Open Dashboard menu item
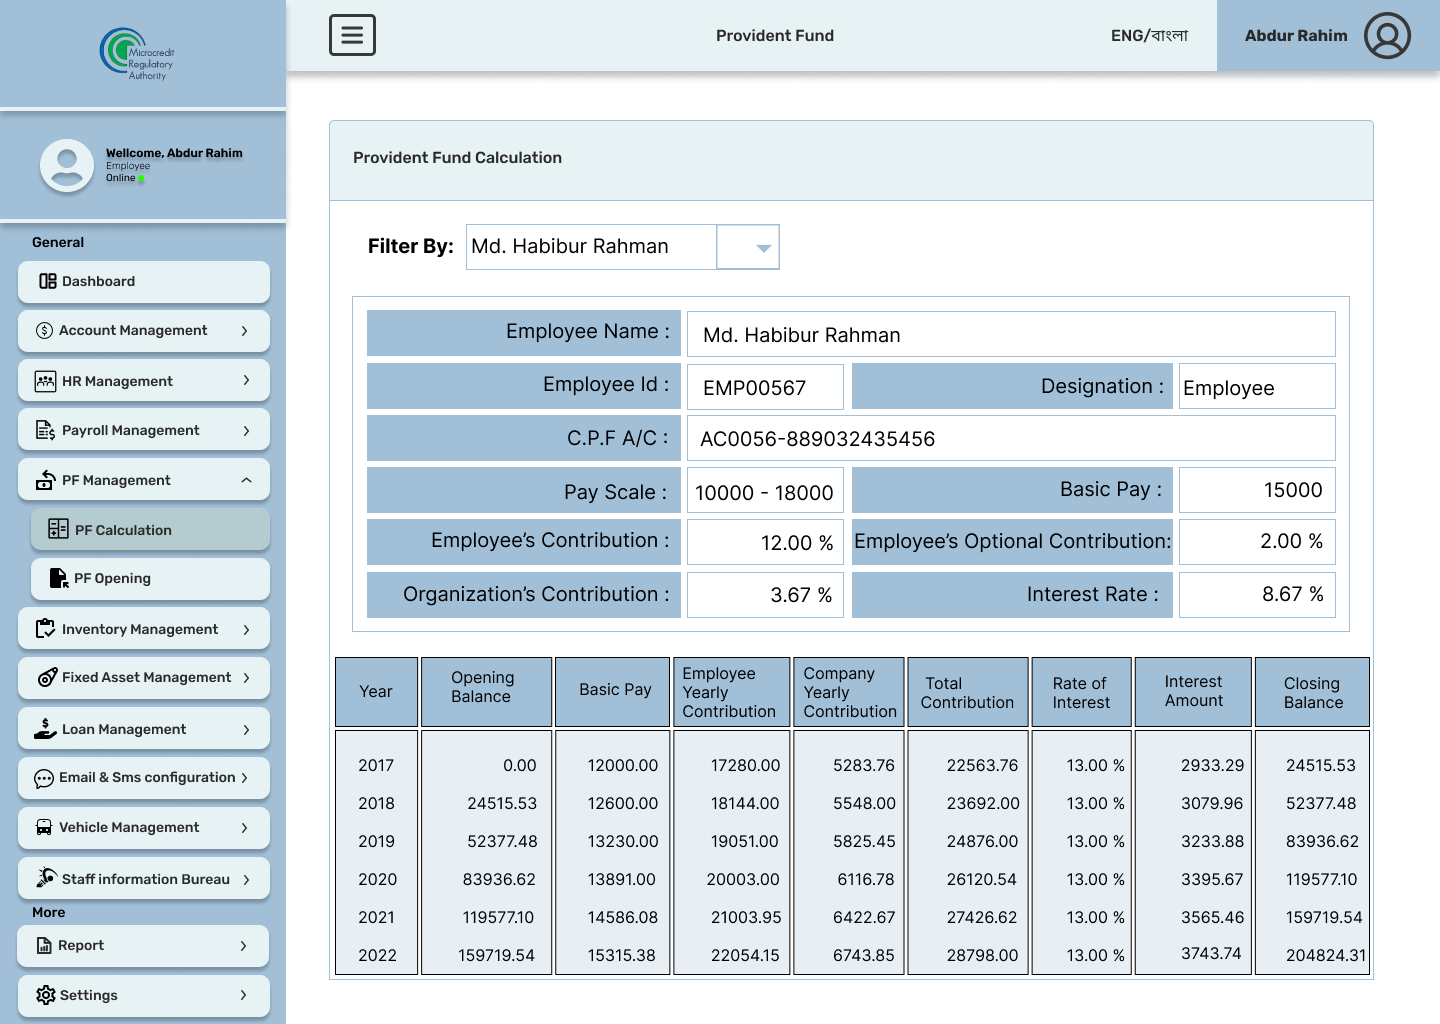The height and width of the screenshot is (1024, 1440). point(144,282)
